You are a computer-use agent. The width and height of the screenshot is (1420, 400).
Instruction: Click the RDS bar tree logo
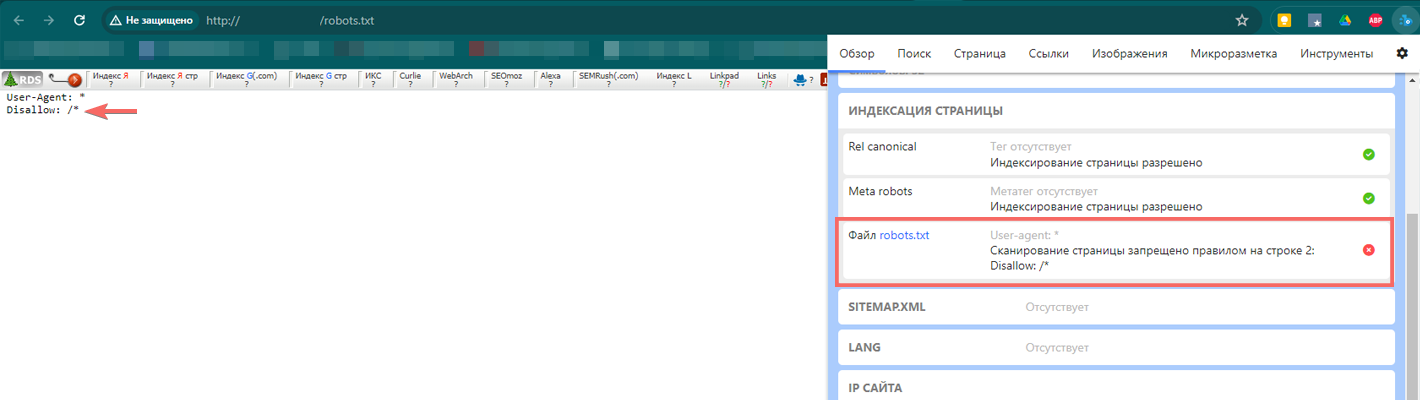coord(22,79)
